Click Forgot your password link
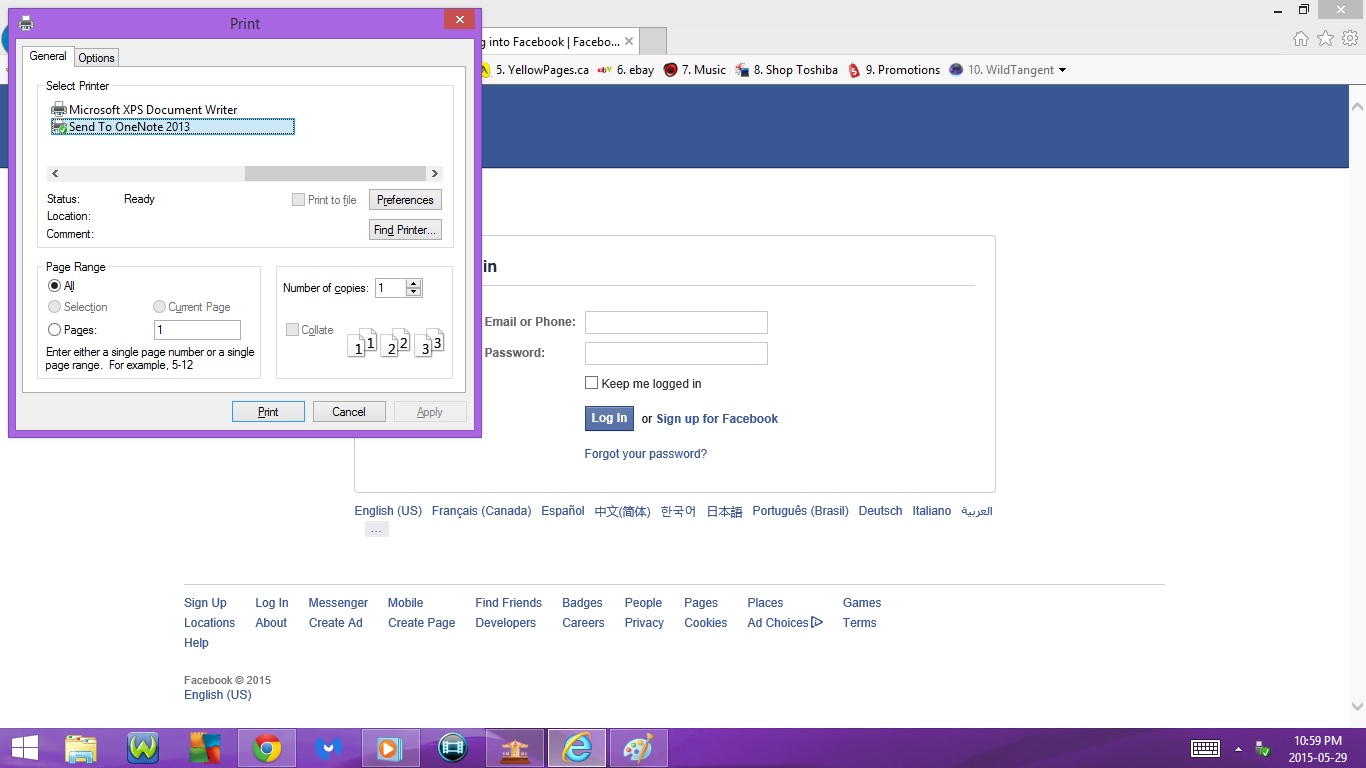This screenshot has width=1366, height=768. [x=646, y=454]
